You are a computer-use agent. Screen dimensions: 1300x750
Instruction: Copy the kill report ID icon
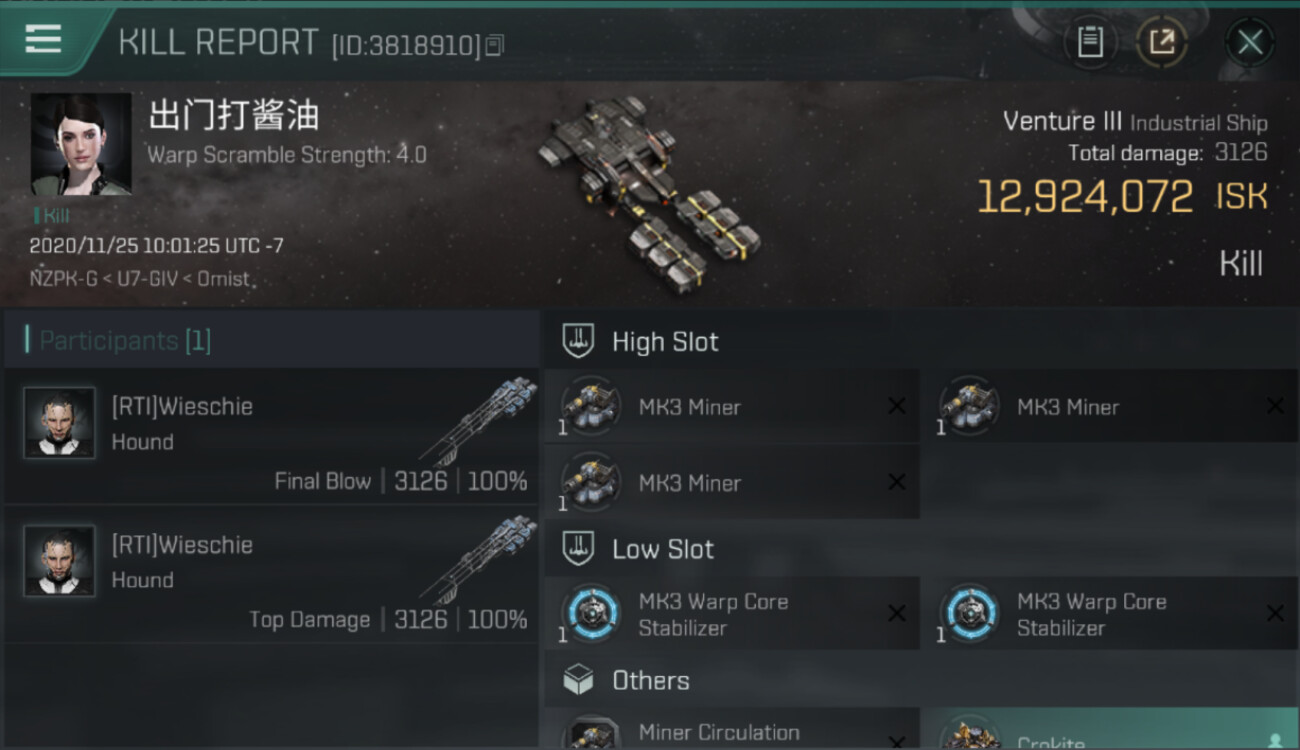pyautogui.click(x=495, y=45)
